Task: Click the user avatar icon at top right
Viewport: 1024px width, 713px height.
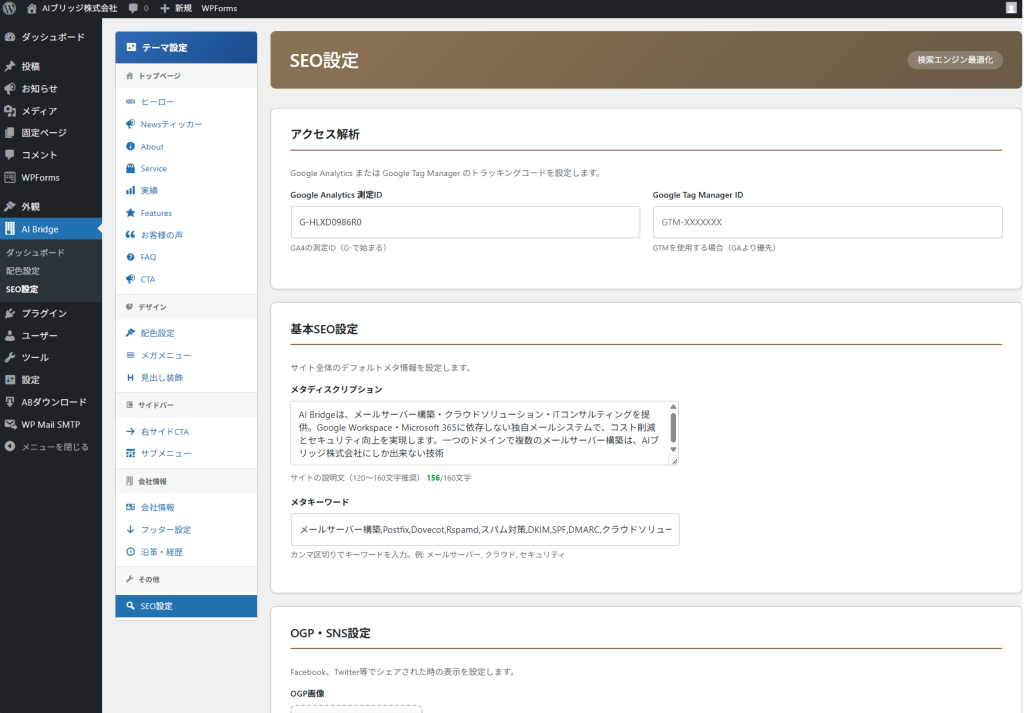Action: [1010, 8]
